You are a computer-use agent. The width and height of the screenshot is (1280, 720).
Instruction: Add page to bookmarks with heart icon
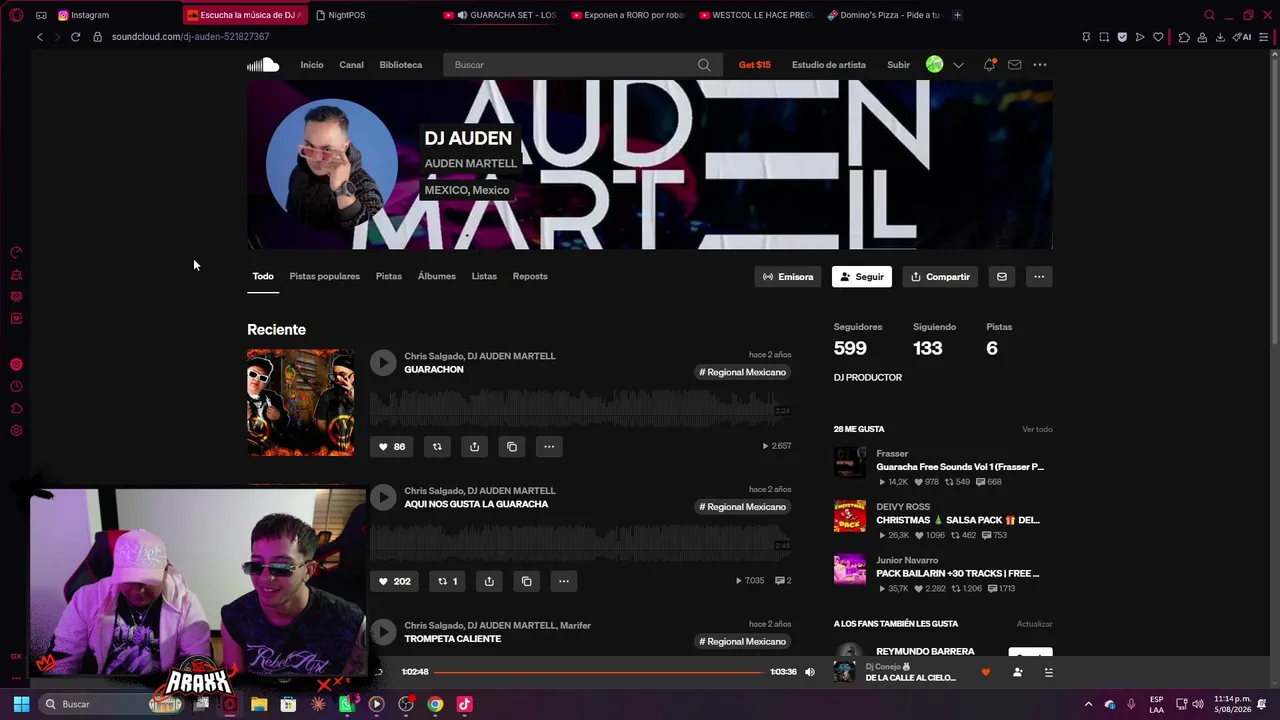coord(1158,37)
